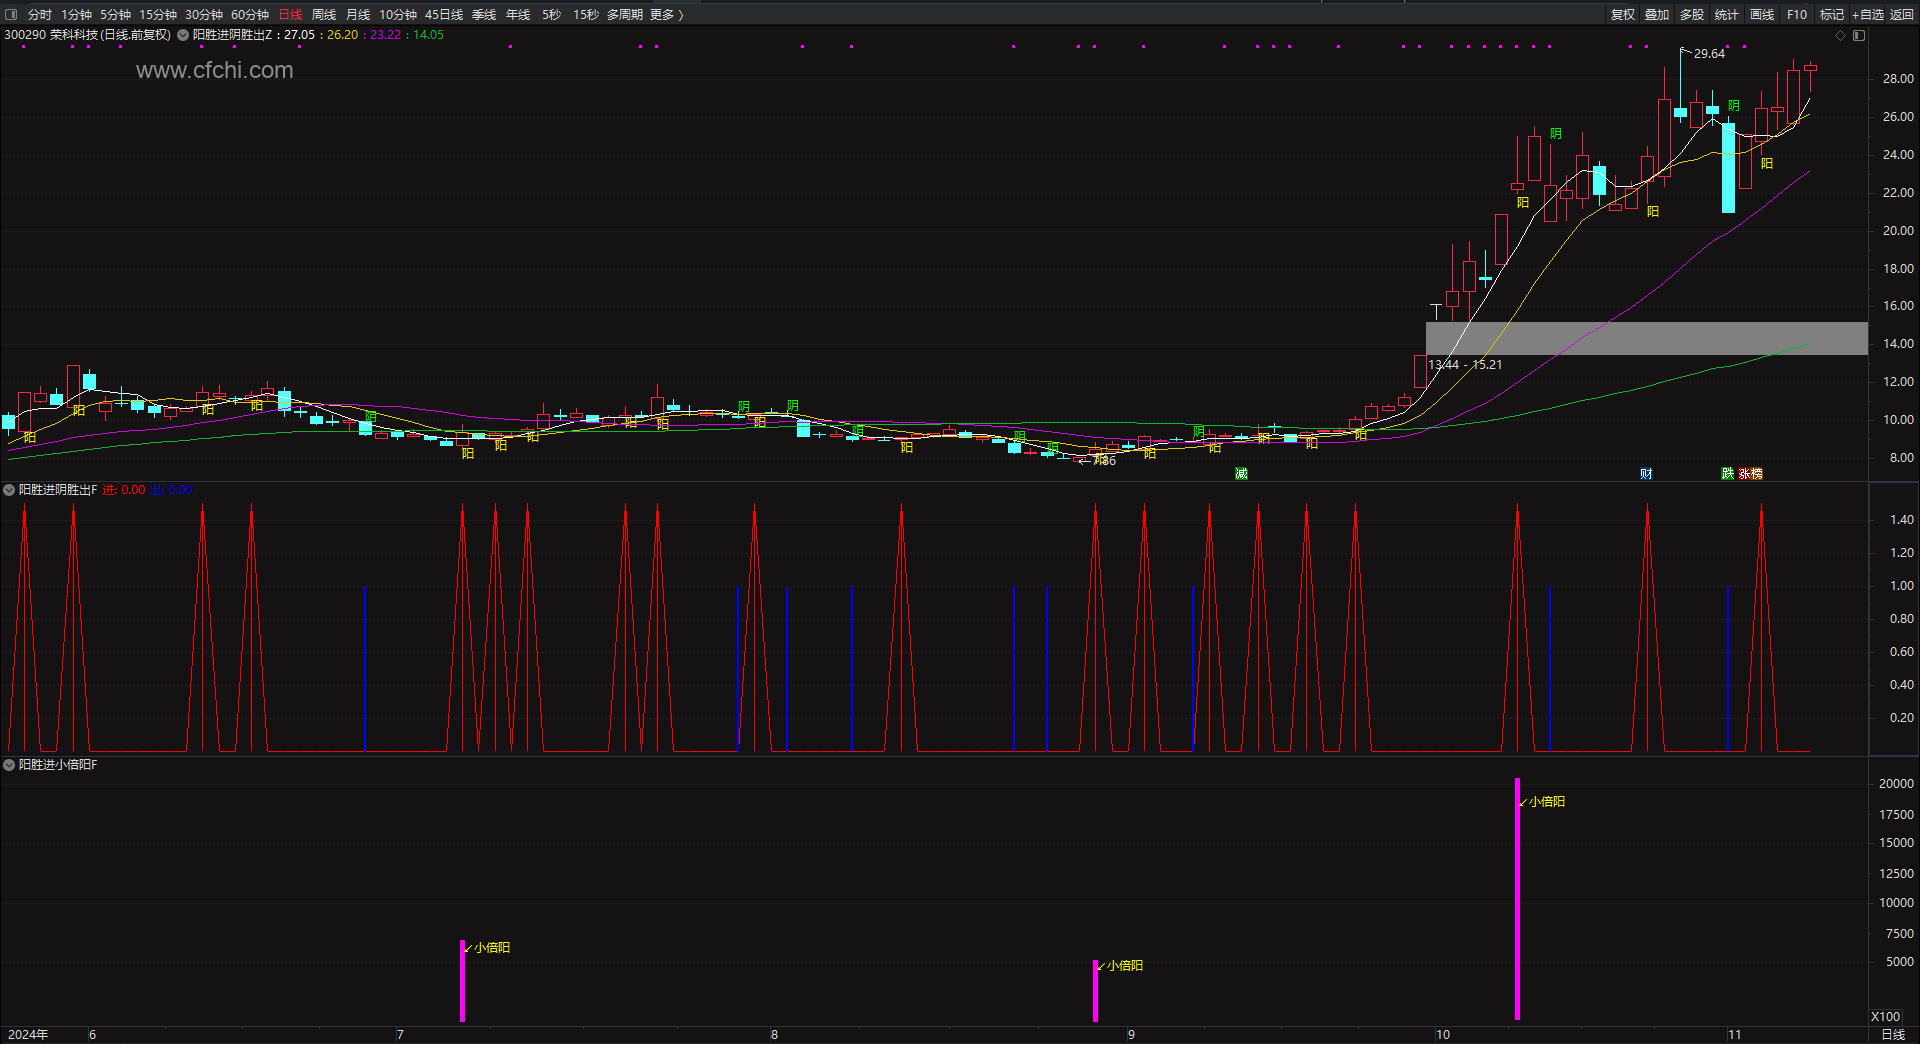This screenshot has width=1920, height=1044.
Task: Switch to 季线 quarterly chart
Action: (x=484, y=14)
